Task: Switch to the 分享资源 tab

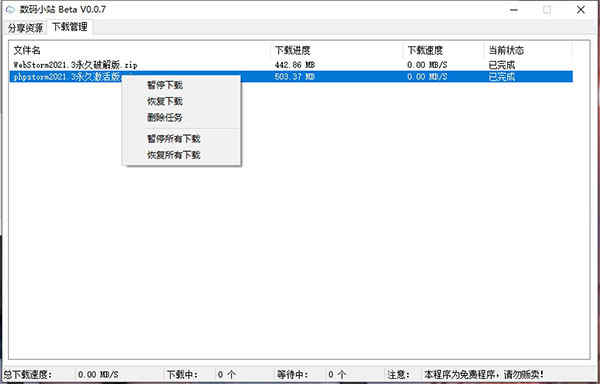Action: [x=25, y=28]
